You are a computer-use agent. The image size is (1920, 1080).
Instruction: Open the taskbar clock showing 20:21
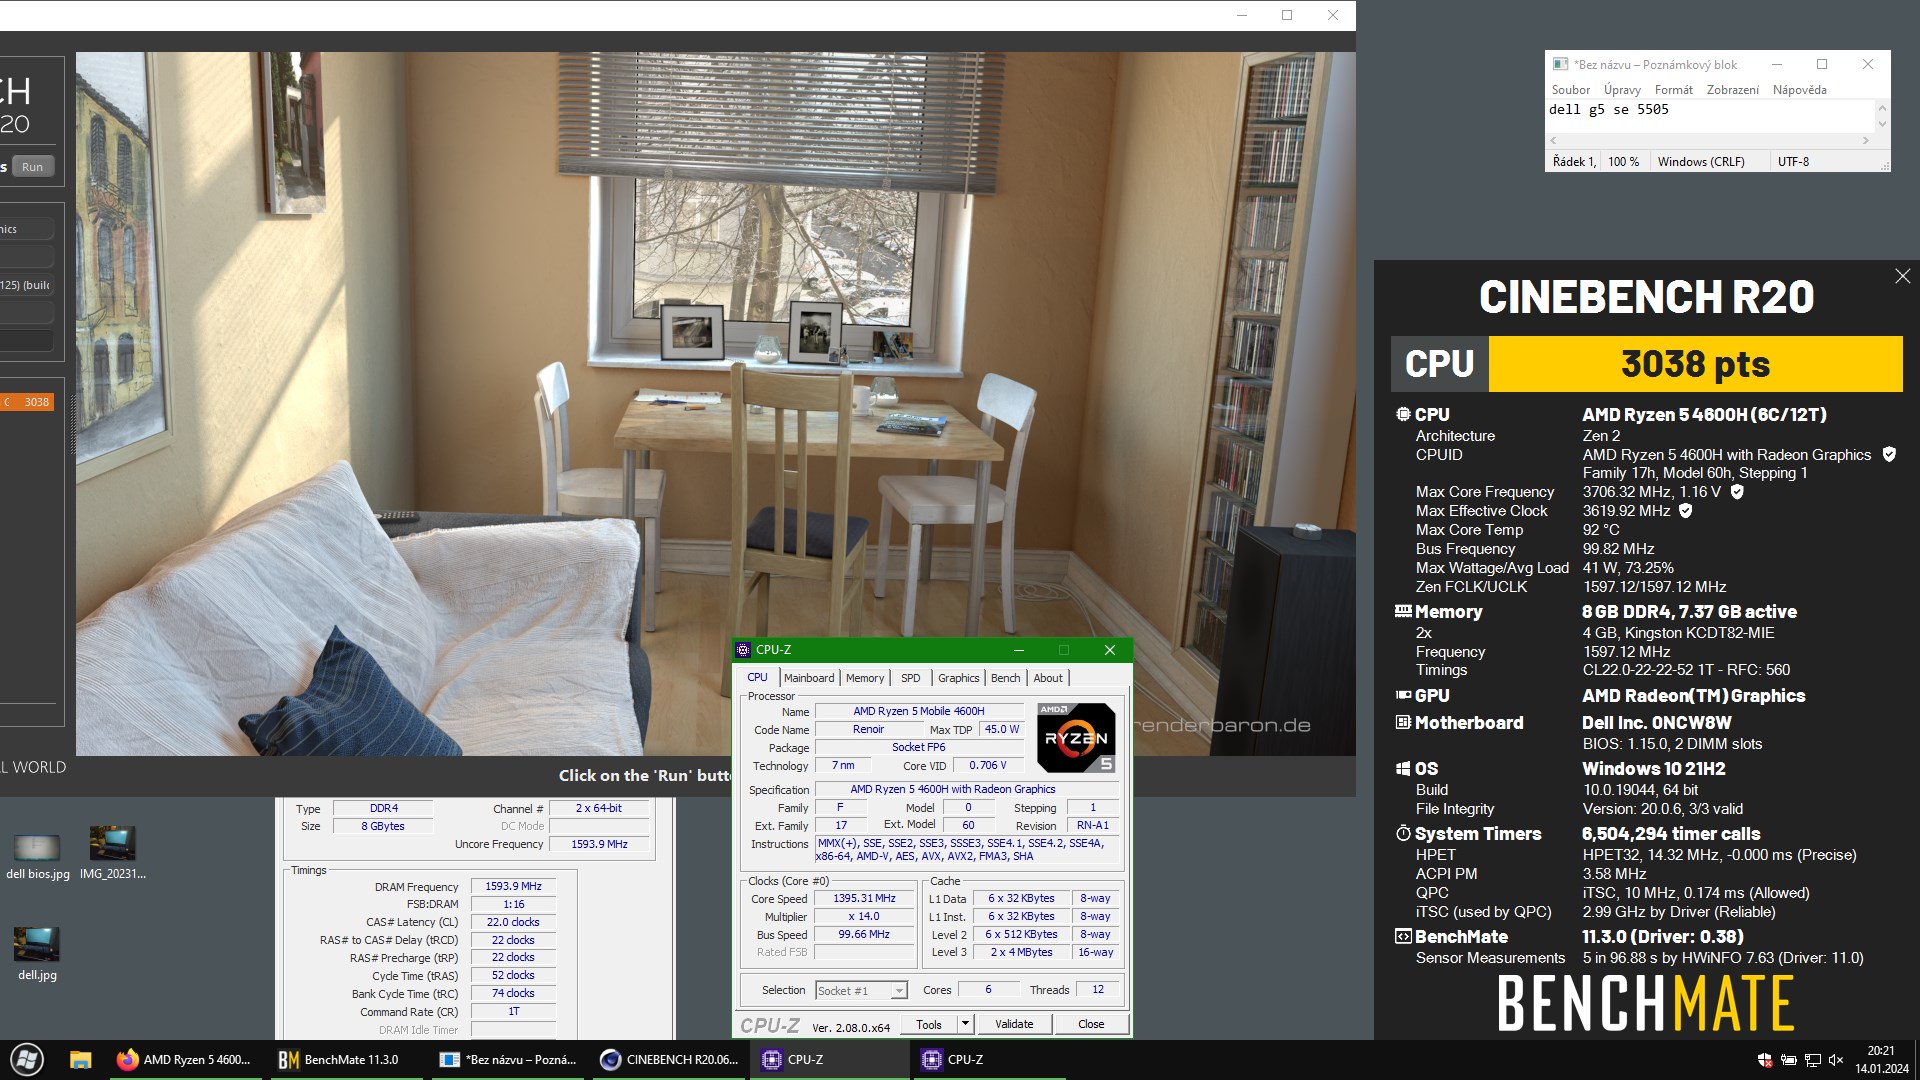pyautogui.click(x=1881, y=1060)
